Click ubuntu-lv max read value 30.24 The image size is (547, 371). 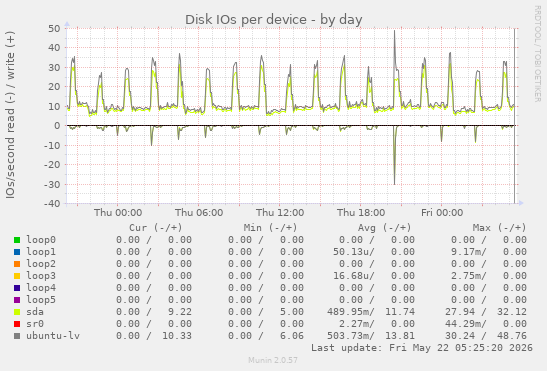click(x=459, y=336)
